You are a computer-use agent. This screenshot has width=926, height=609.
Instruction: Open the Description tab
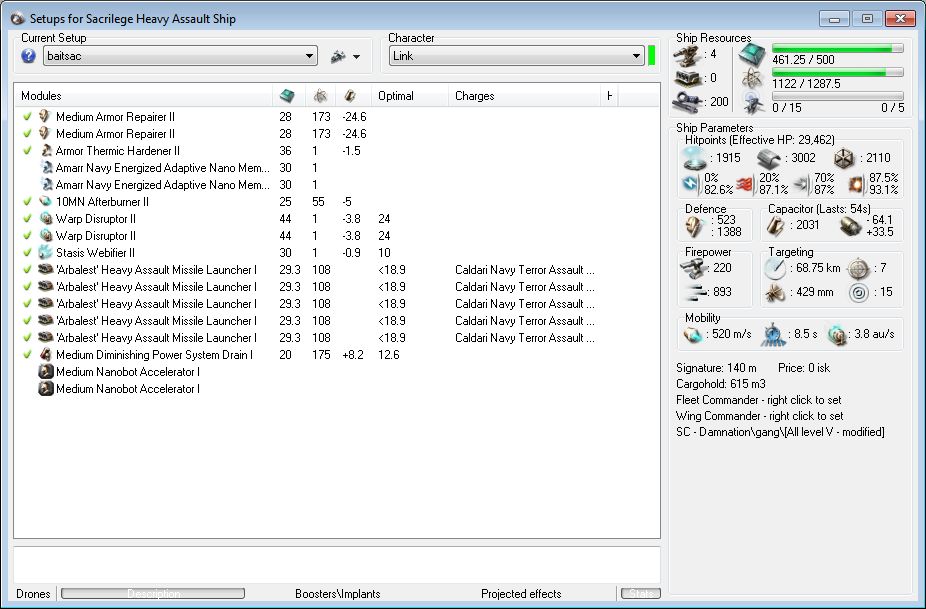pos(153,593)
